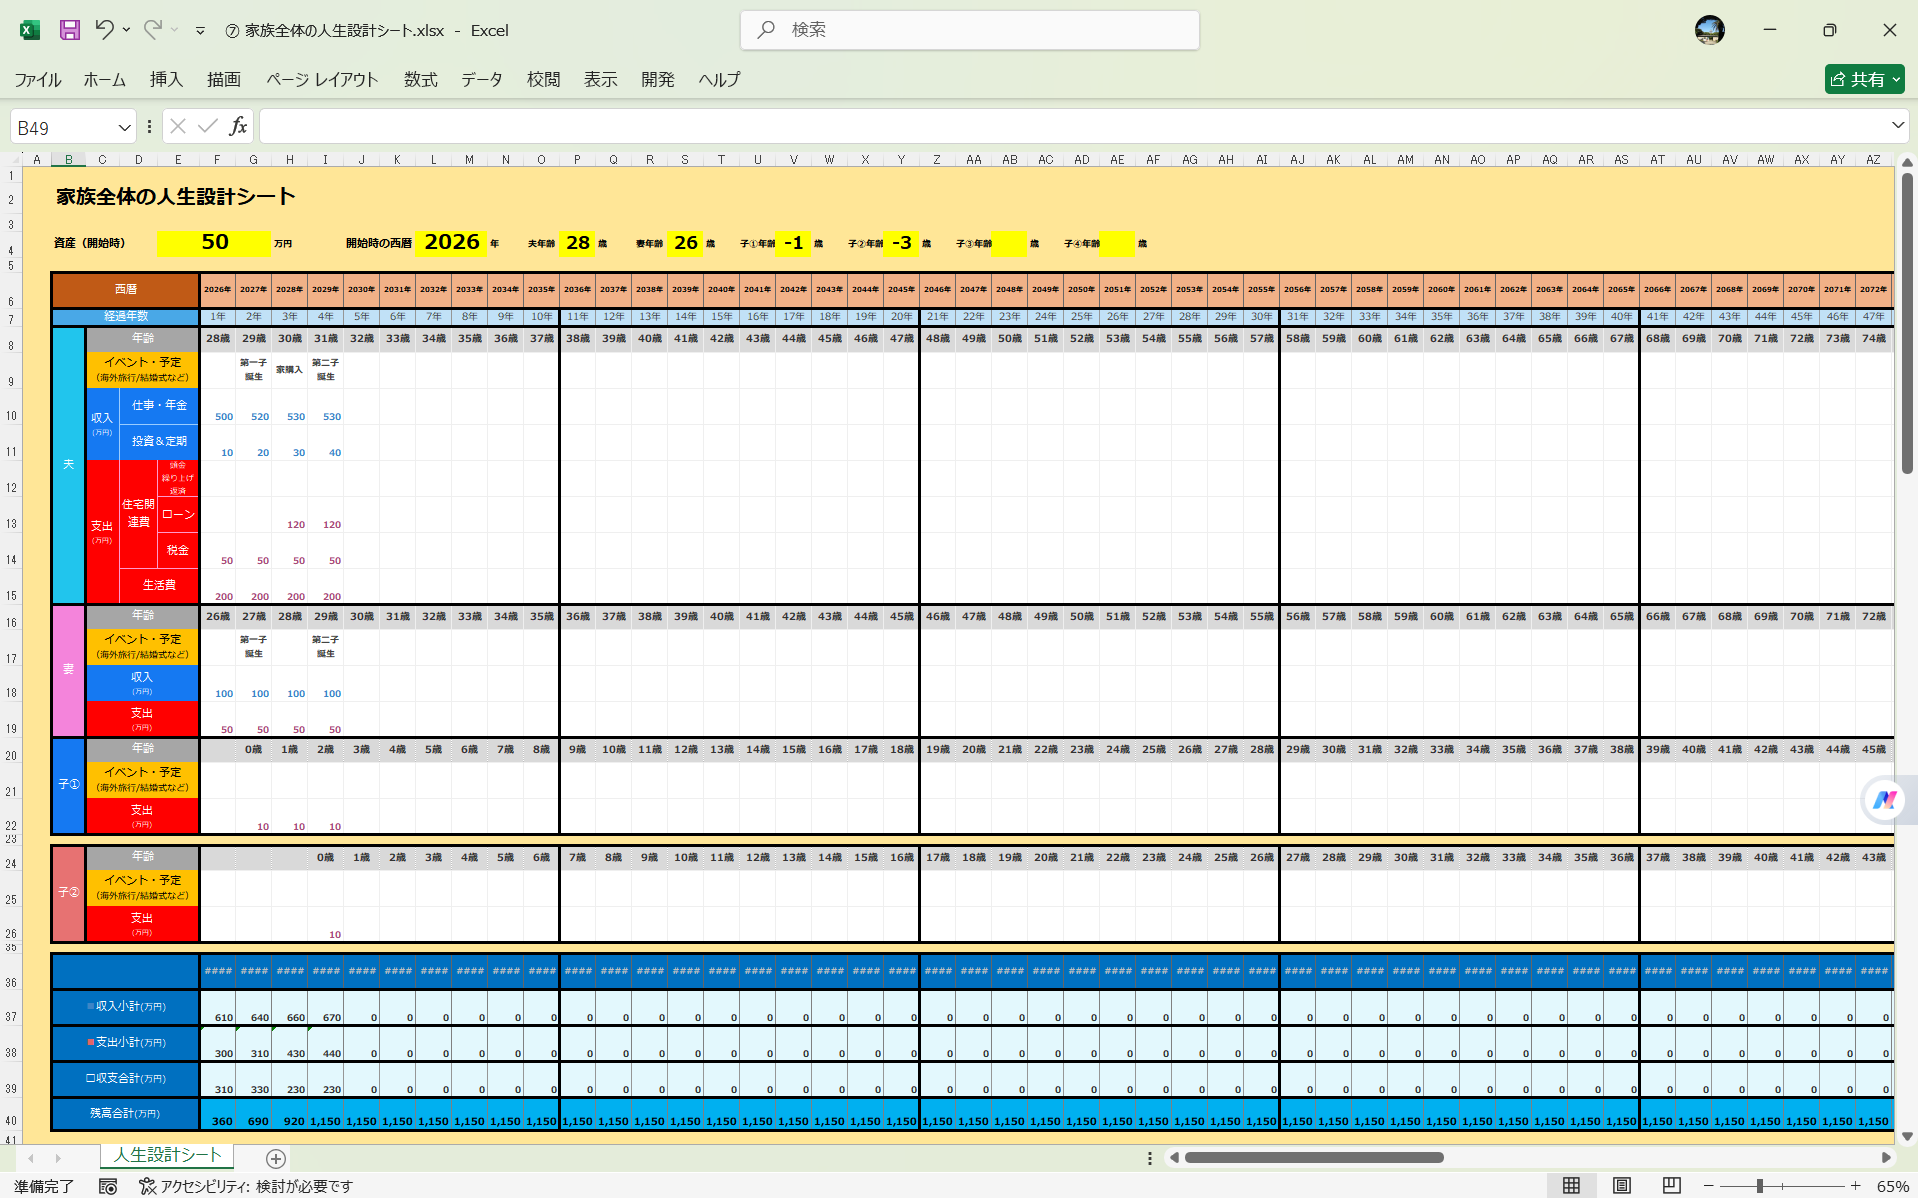Image resolution: width=1918 pixels, height=1198 pixels.
Task: Toggle Page Layout view in status bar
Action: (1620, 1184)
